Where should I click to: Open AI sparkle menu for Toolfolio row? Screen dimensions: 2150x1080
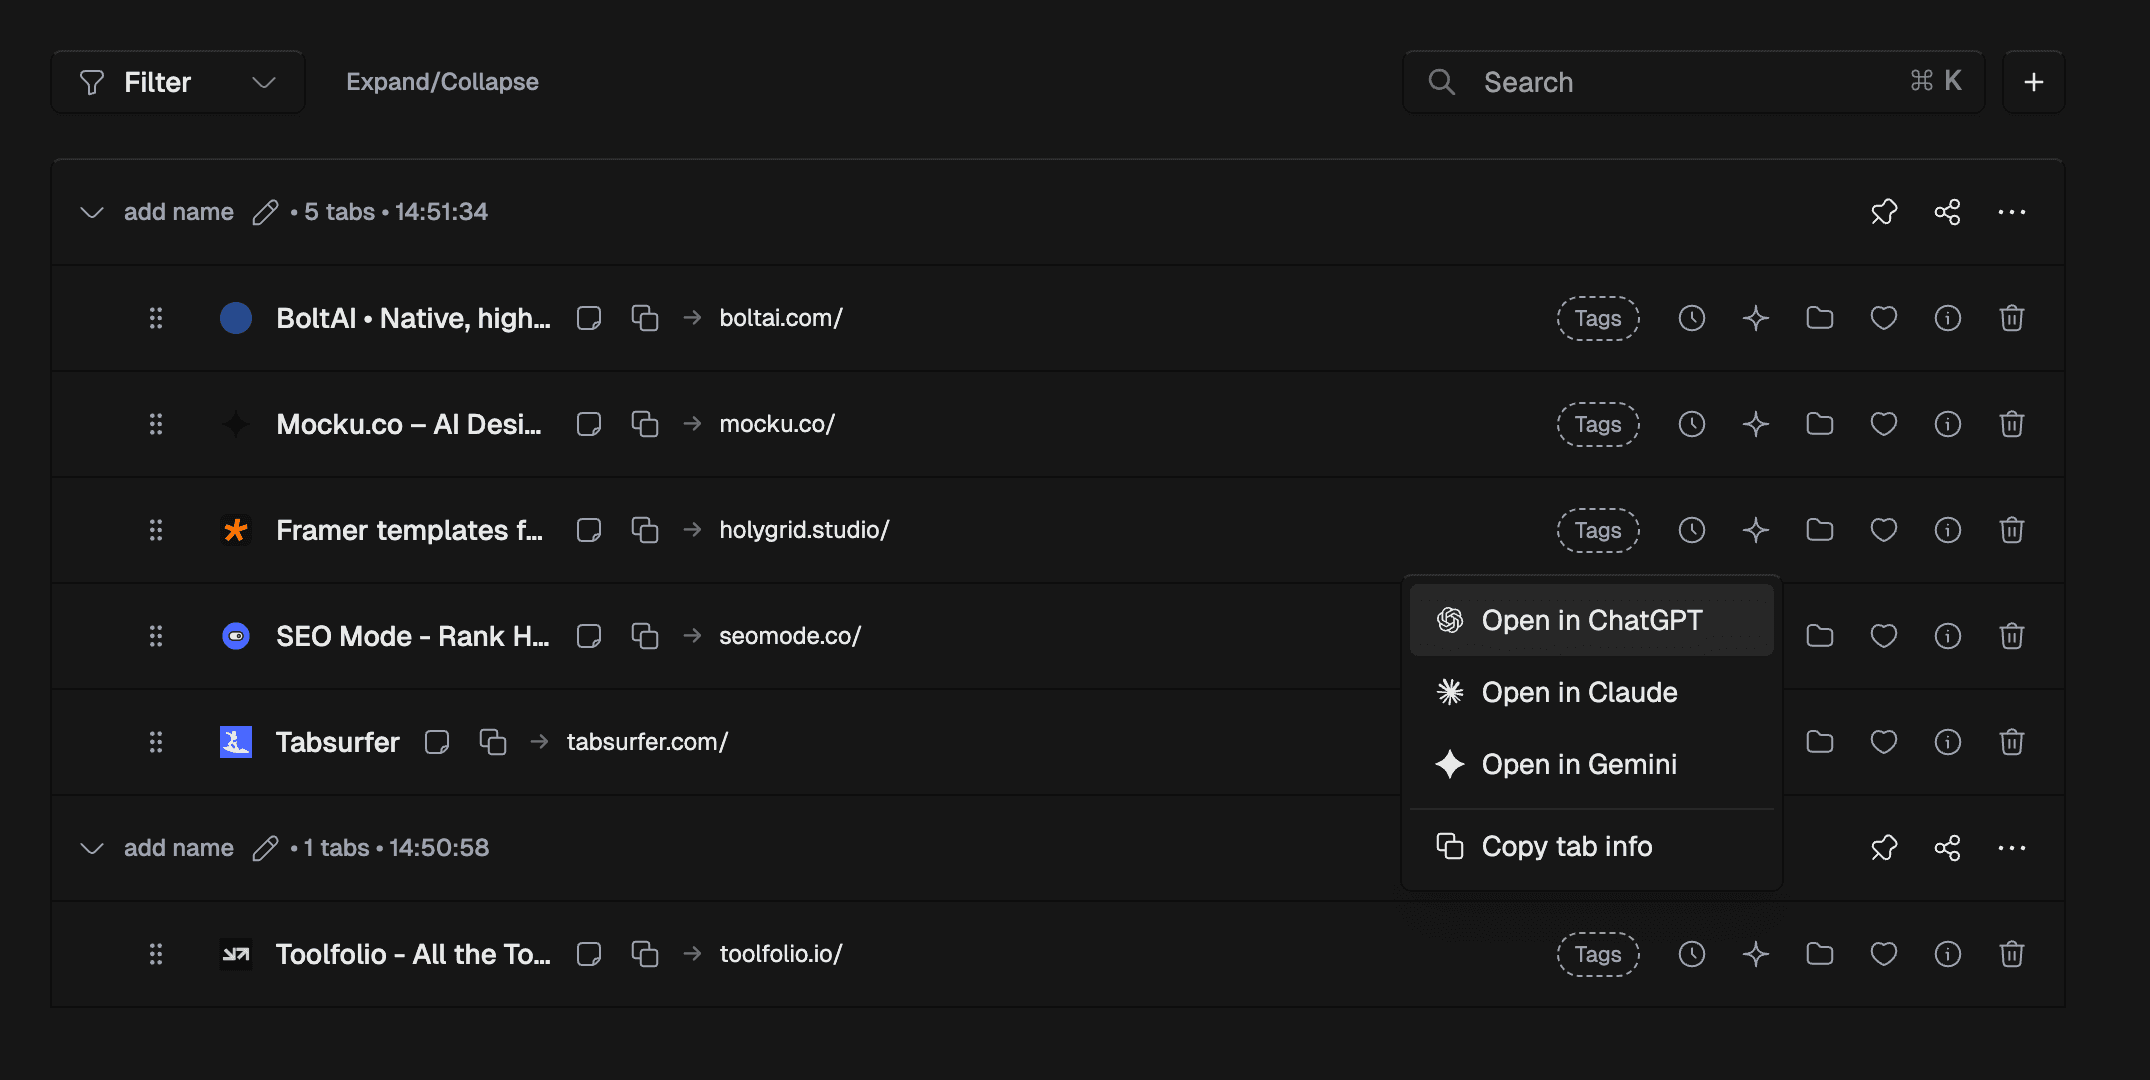click(x=1756, y=954)
